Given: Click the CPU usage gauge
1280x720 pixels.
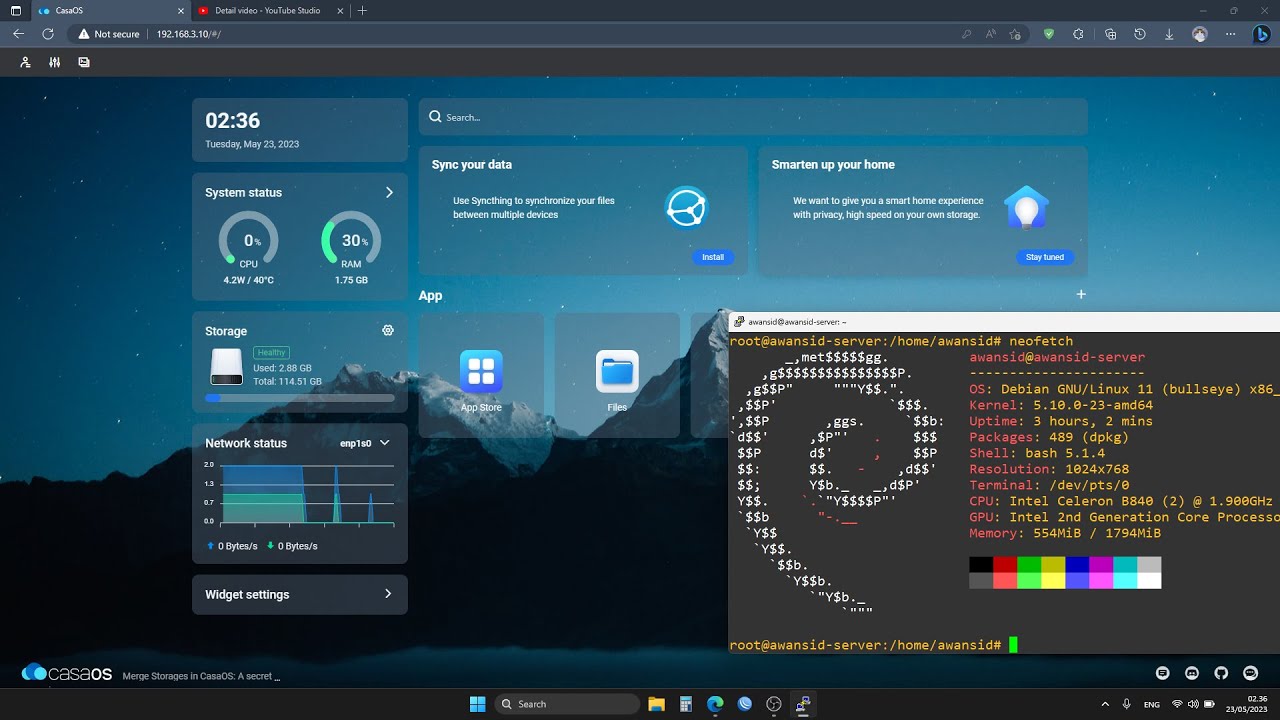Looking at the screenshot, I should tap(249, 241).
